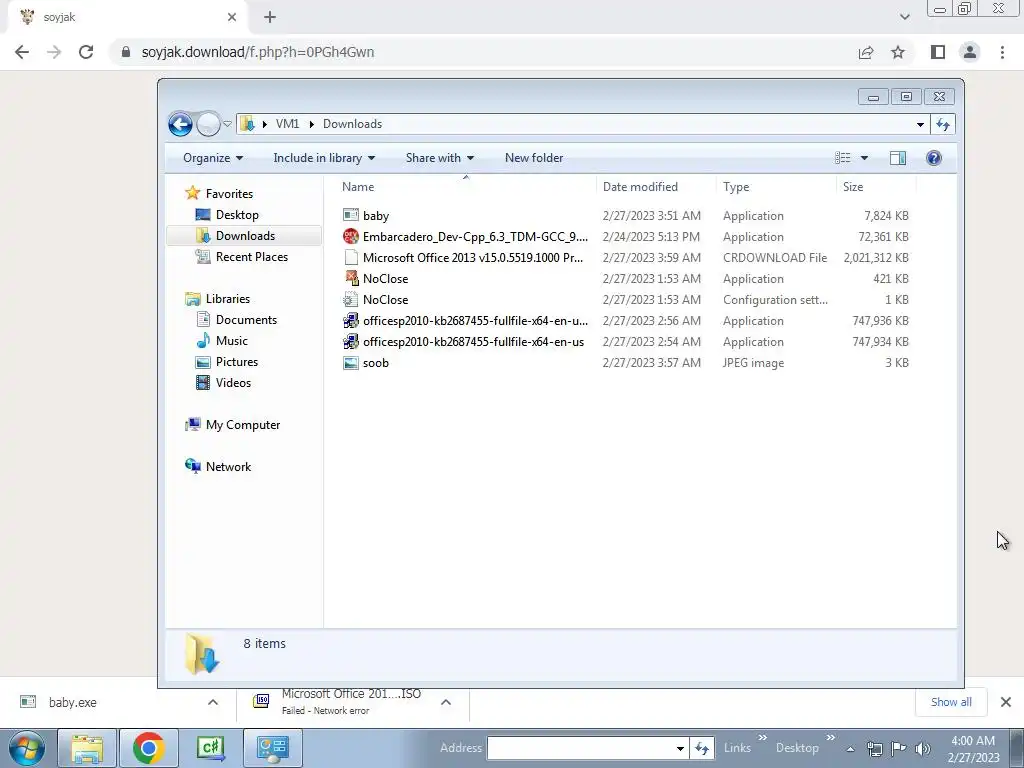Screen dimensions: 1024x768
Task: Click the 72,361 KB size cell
Action: (883, 236)
